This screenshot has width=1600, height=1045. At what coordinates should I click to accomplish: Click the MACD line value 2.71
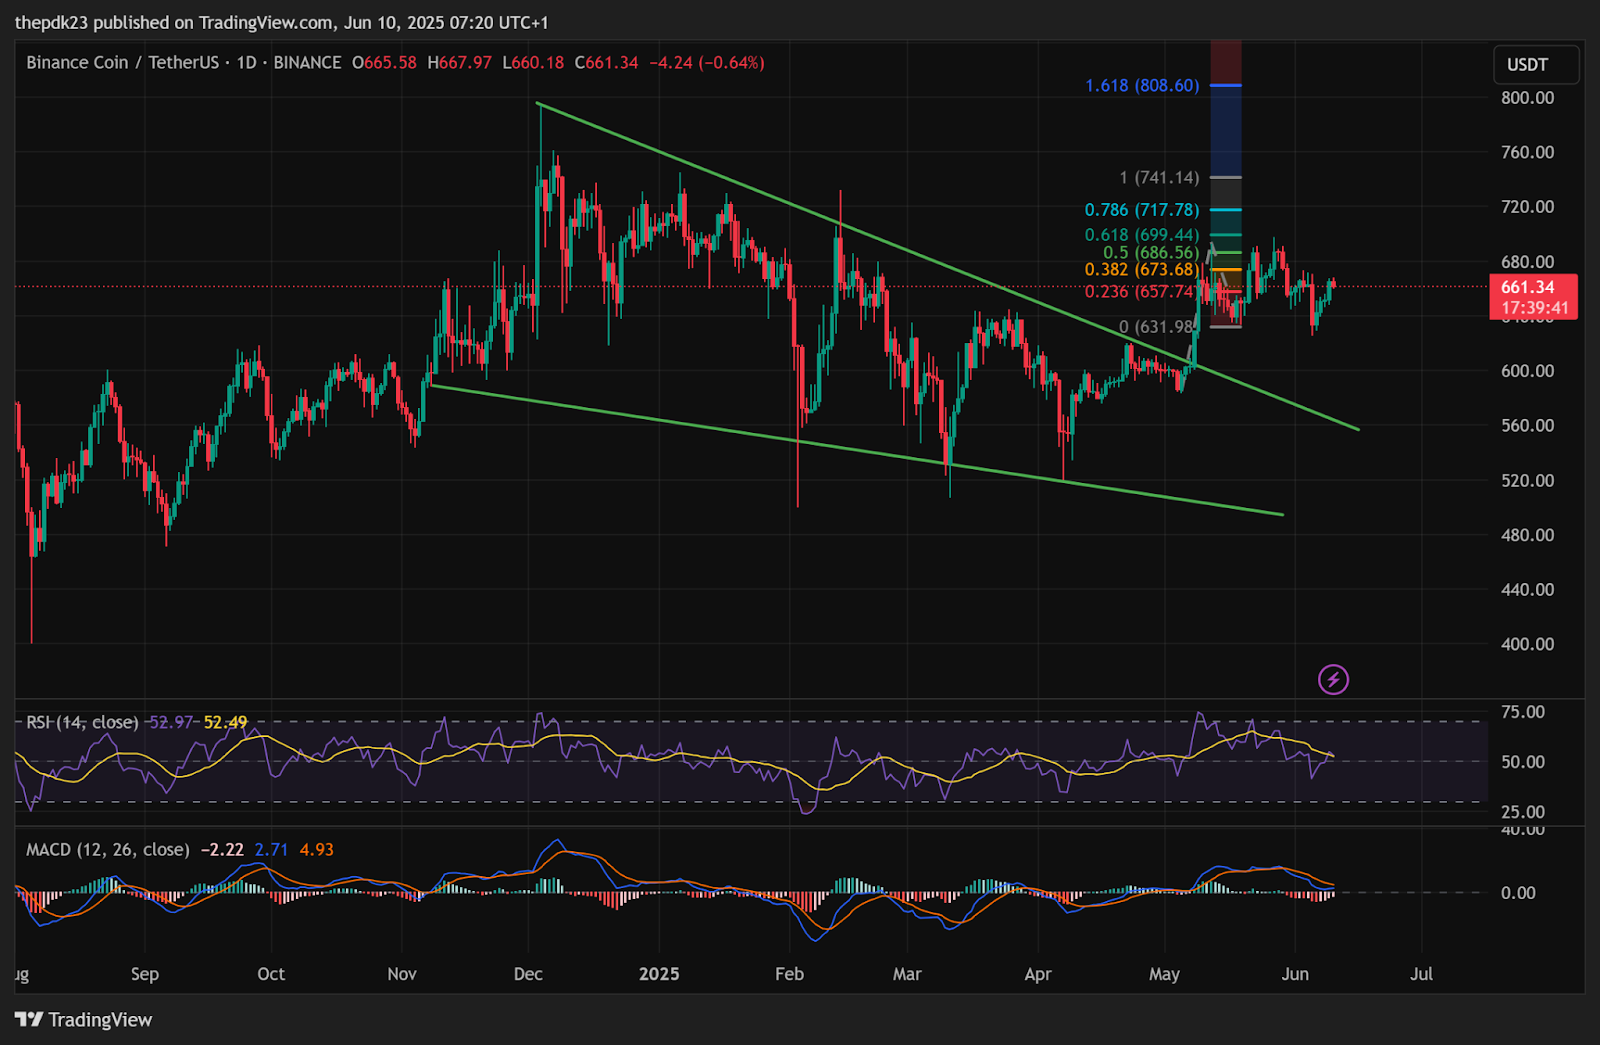point(271,849)
